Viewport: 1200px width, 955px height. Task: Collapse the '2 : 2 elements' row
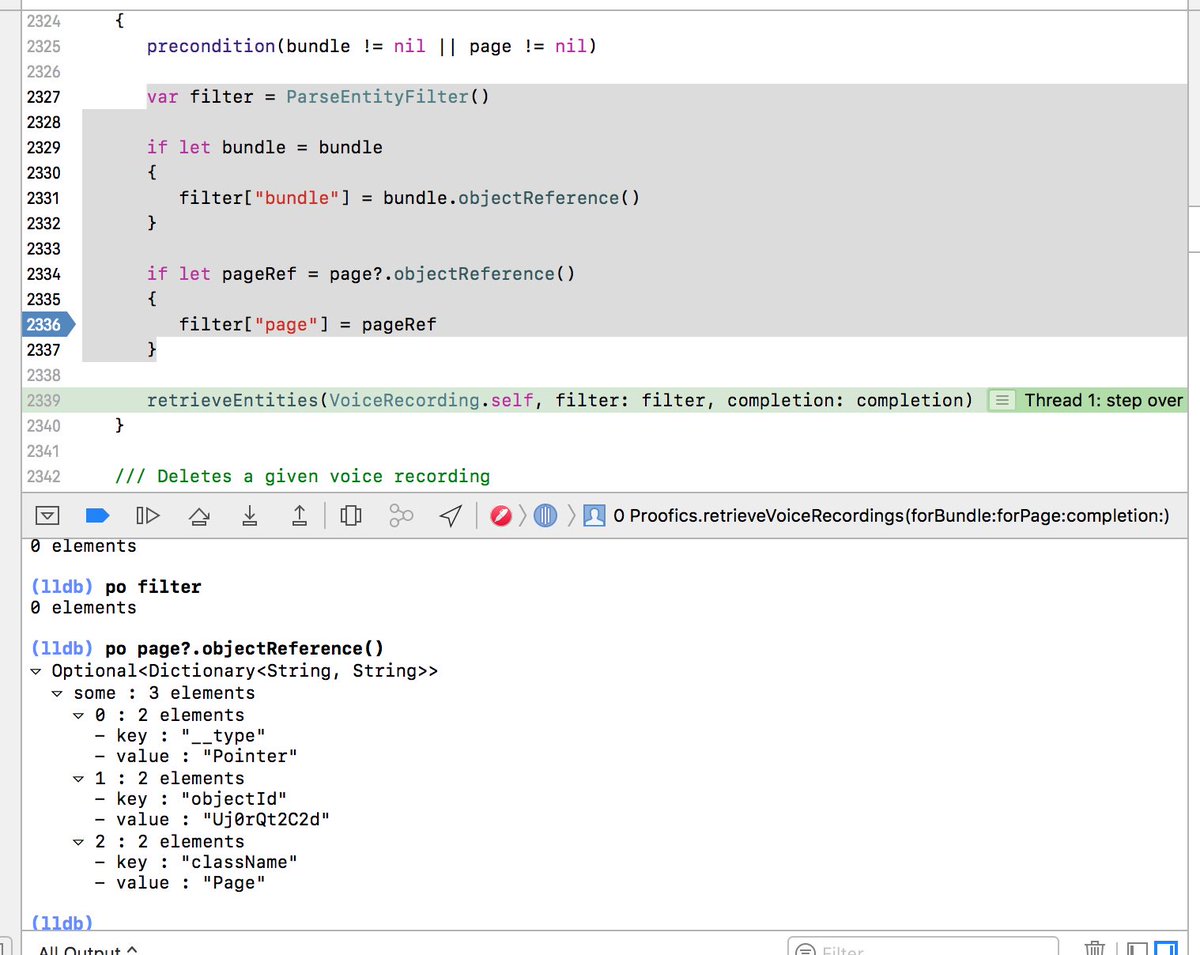click(x=80, y=841)
